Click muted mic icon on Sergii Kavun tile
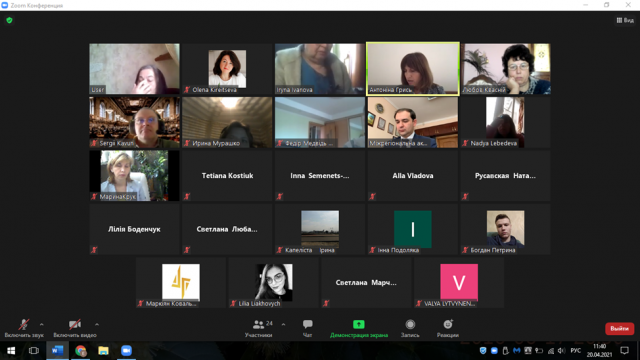This screenshot has width=640, height=360. [x=94, y=143]
